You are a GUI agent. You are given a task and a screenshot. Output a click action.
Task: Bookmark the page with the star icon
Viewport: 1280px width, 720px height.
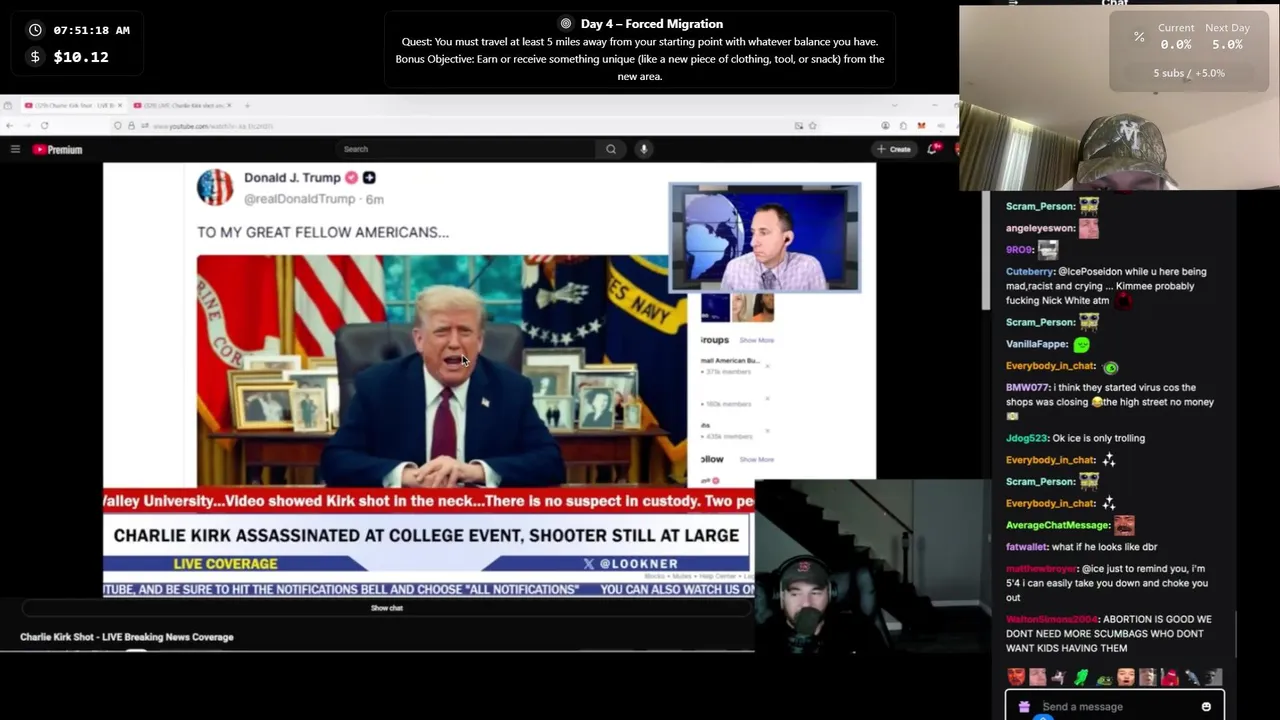coord(812,125)
